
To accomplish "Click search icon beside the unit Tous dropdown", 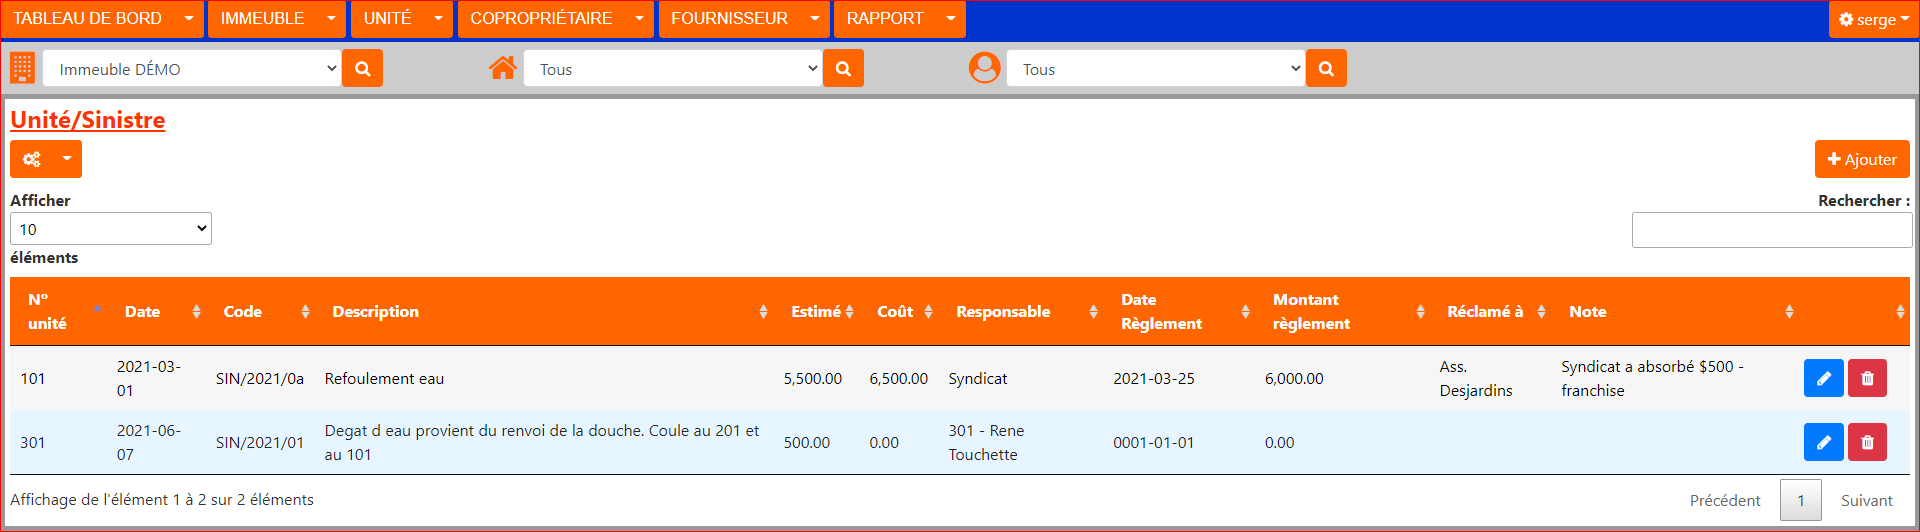I will point(843,69).
